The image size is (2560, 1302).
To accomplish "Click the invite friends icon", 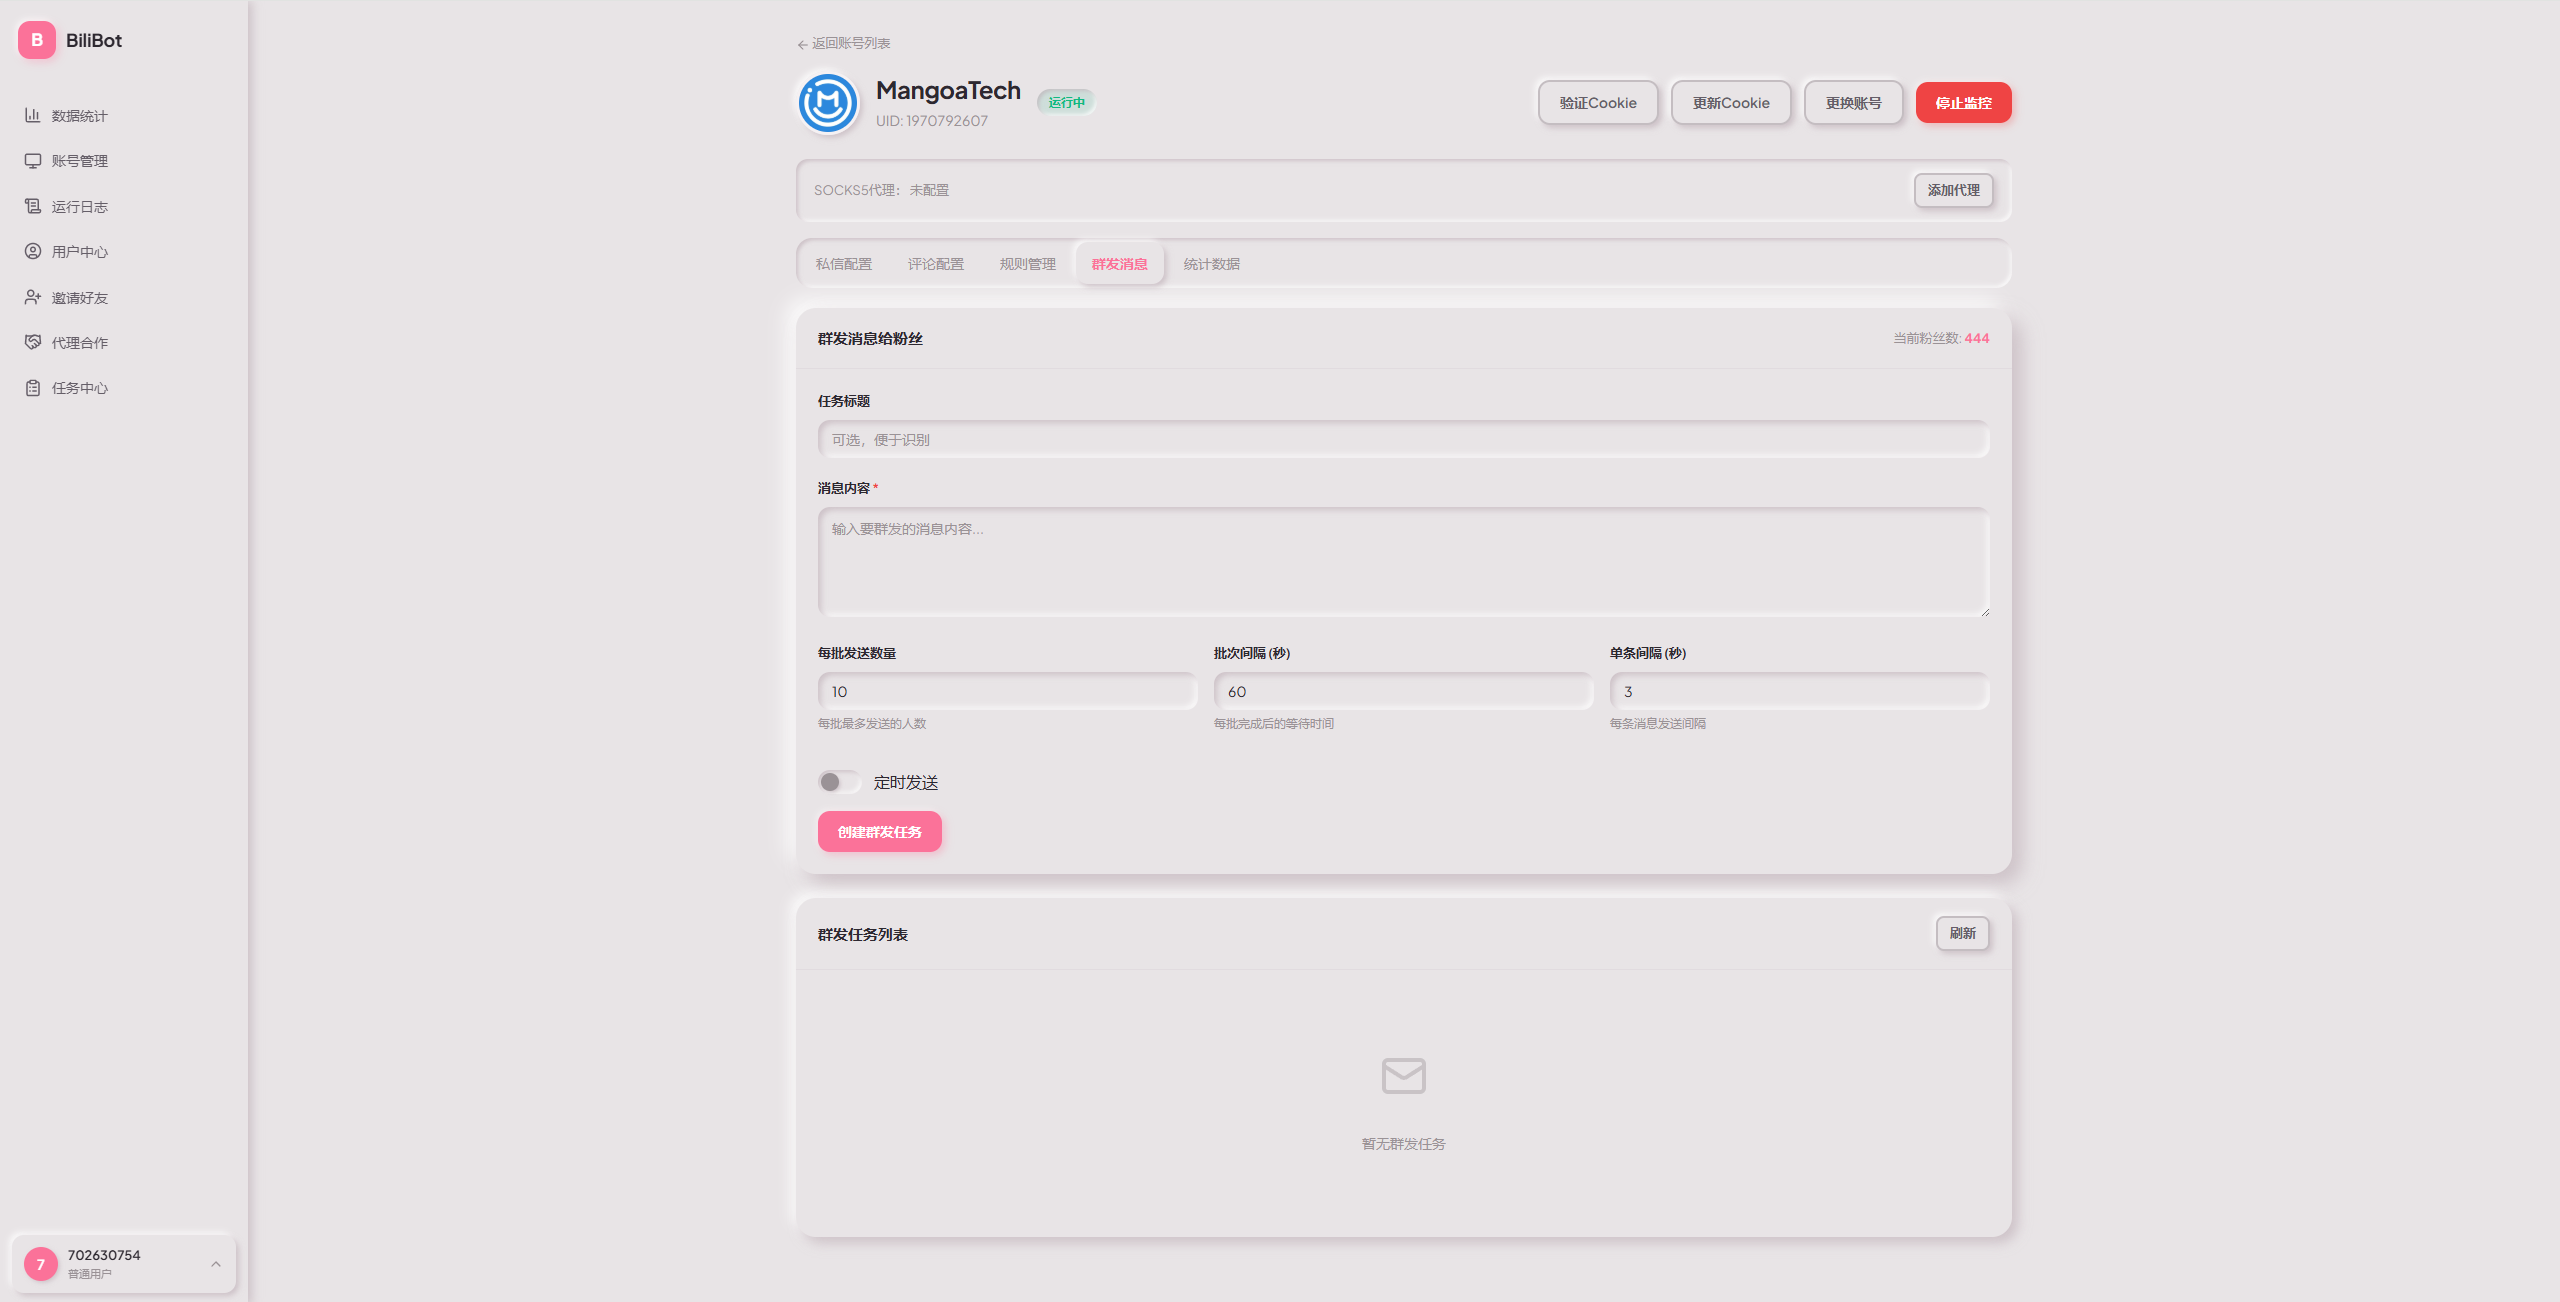I will click(x=33, y=297).
